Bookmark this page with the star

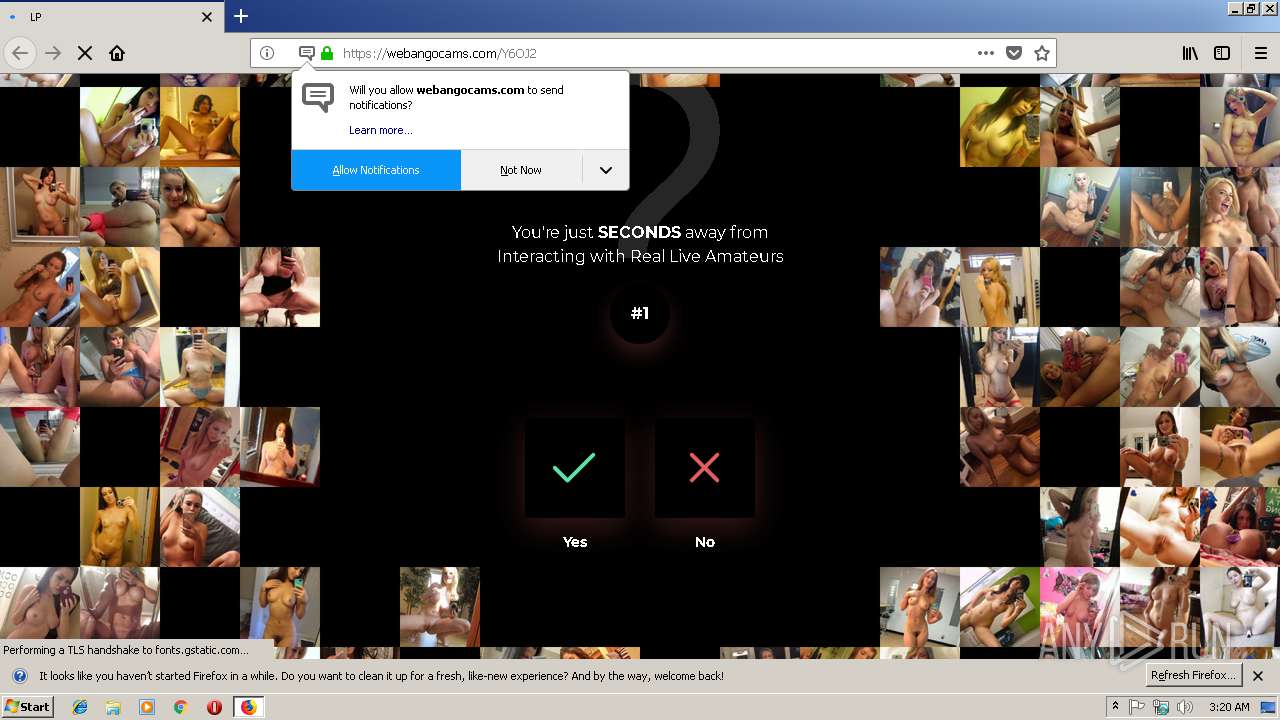coord(1042,53)
